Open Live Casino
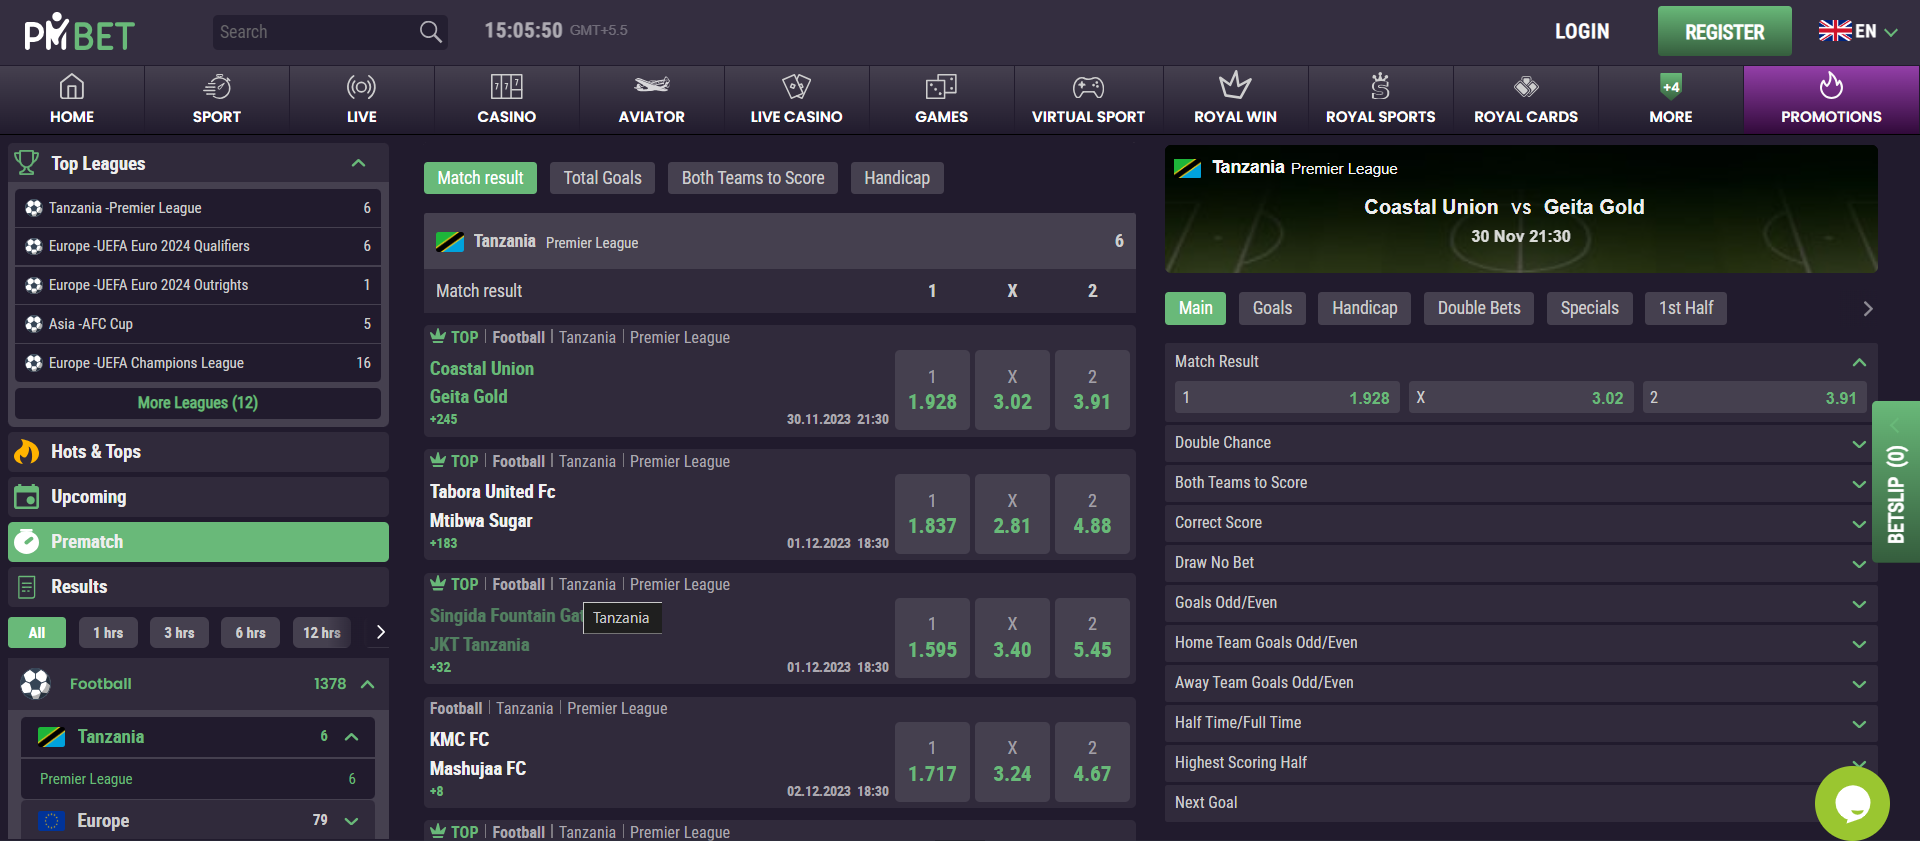 tap(796, 100)
